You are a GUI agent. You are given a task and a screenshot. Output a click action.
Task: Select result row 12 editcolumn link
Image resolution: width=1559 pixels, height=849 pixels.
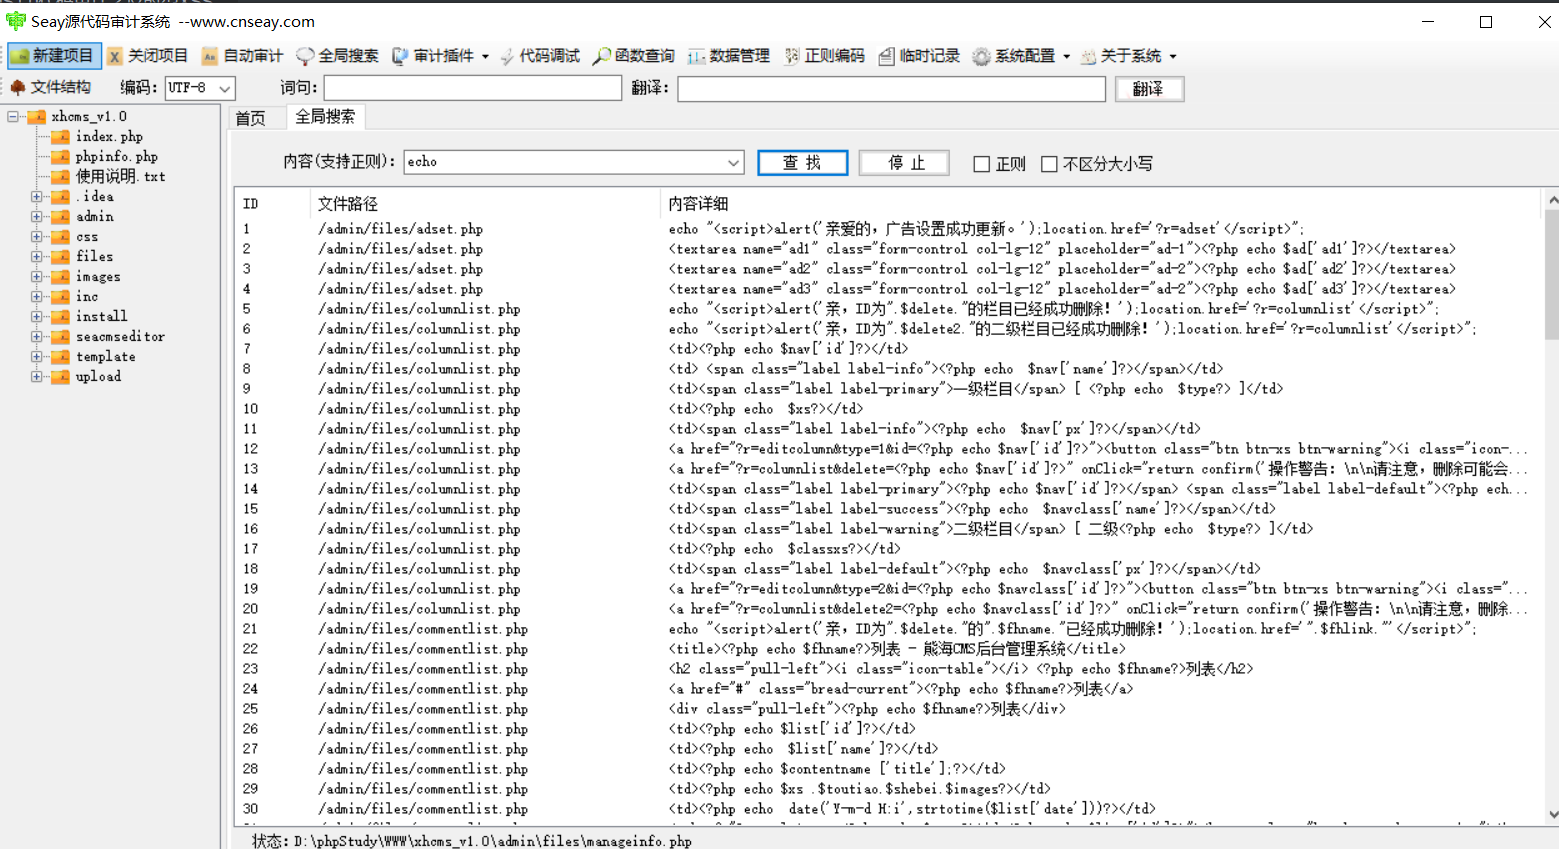[x=887, y=449]
